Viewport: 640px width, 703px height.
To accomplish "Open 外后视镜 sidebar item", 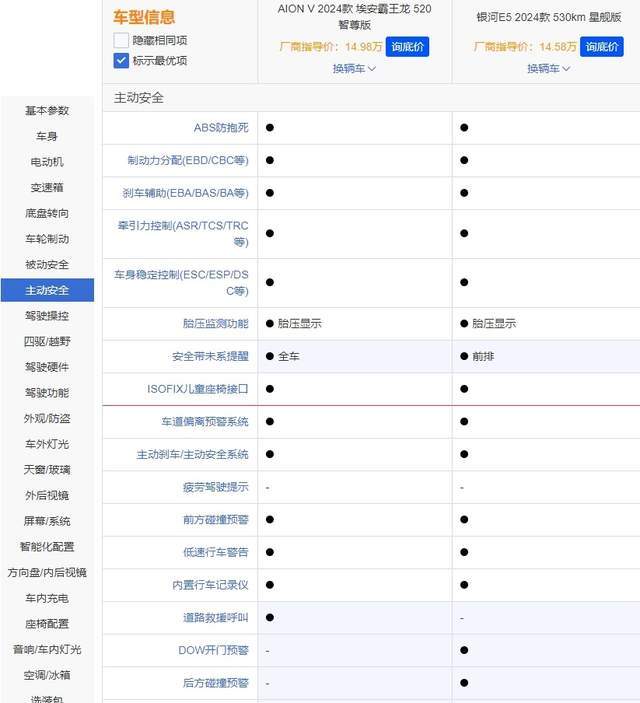I will coord(47,495).
